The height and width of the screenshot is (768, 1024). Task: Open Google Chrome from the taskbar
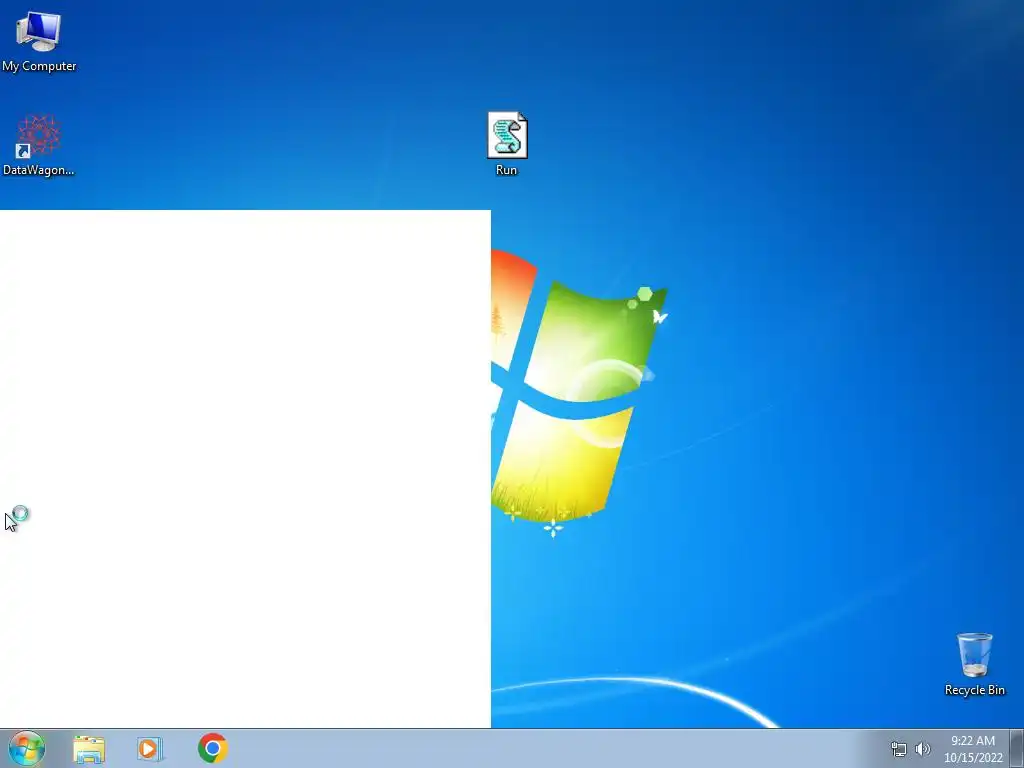(x=212, y=748)
